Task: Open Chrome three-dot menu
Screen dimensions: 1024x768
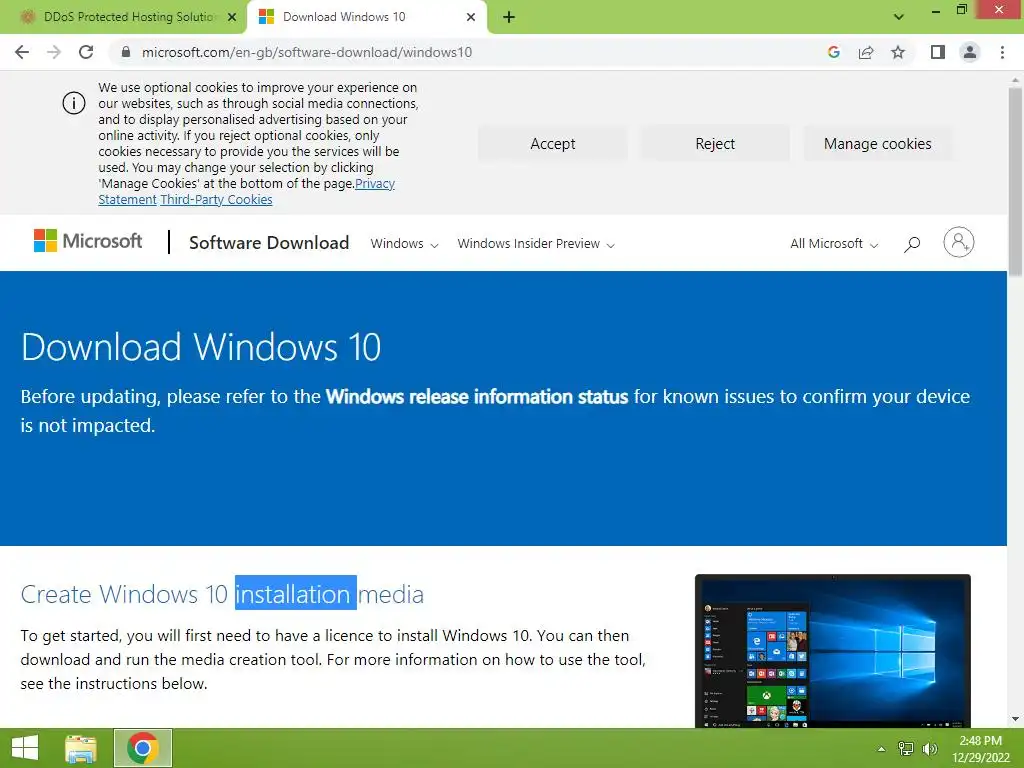Action: coord(1002,52)
